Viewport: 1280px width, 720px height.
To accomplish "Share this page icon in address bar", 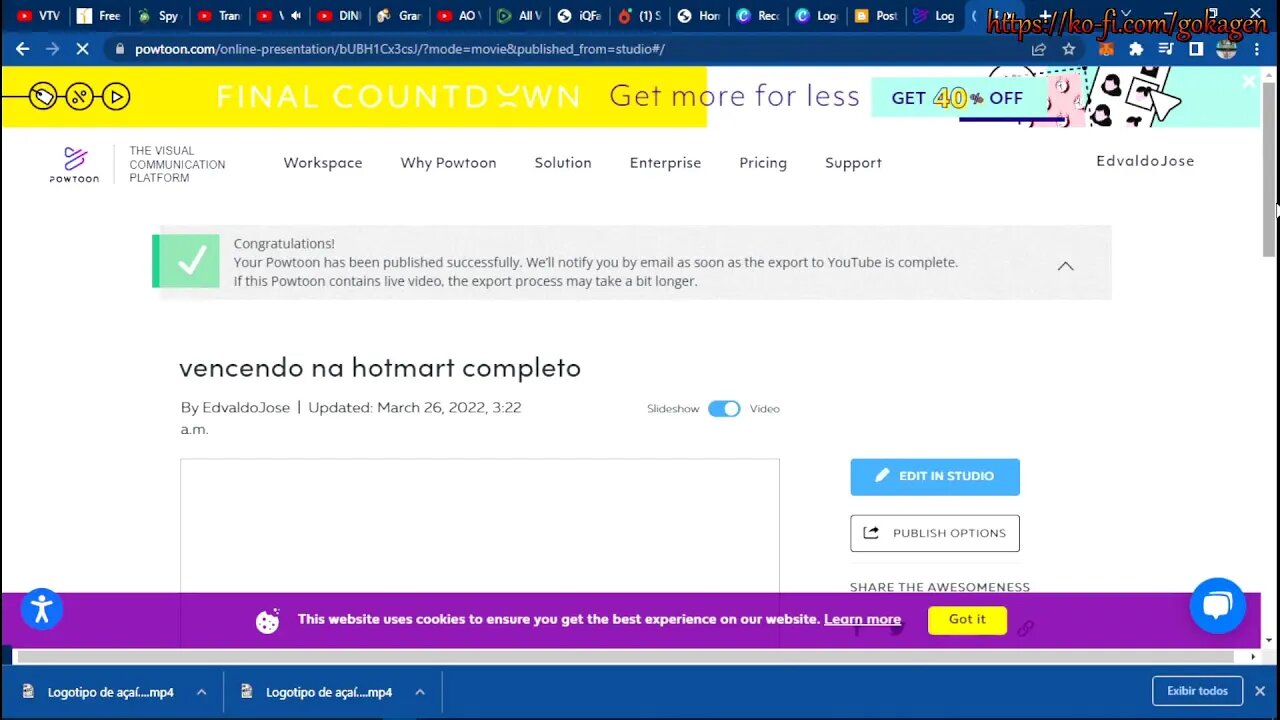I will (1039, 49).
